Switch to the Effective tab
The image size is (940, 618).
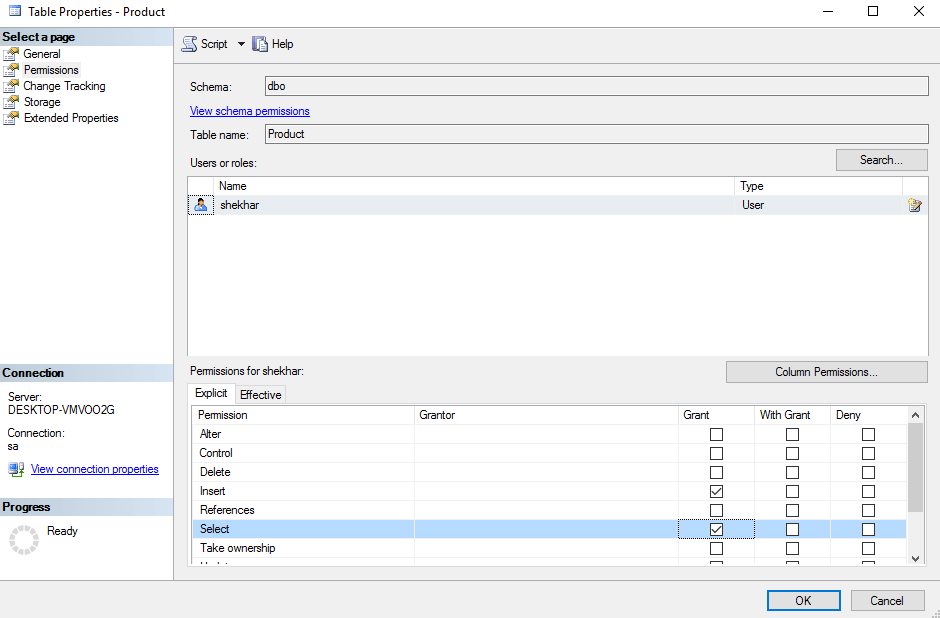(260, 394)
